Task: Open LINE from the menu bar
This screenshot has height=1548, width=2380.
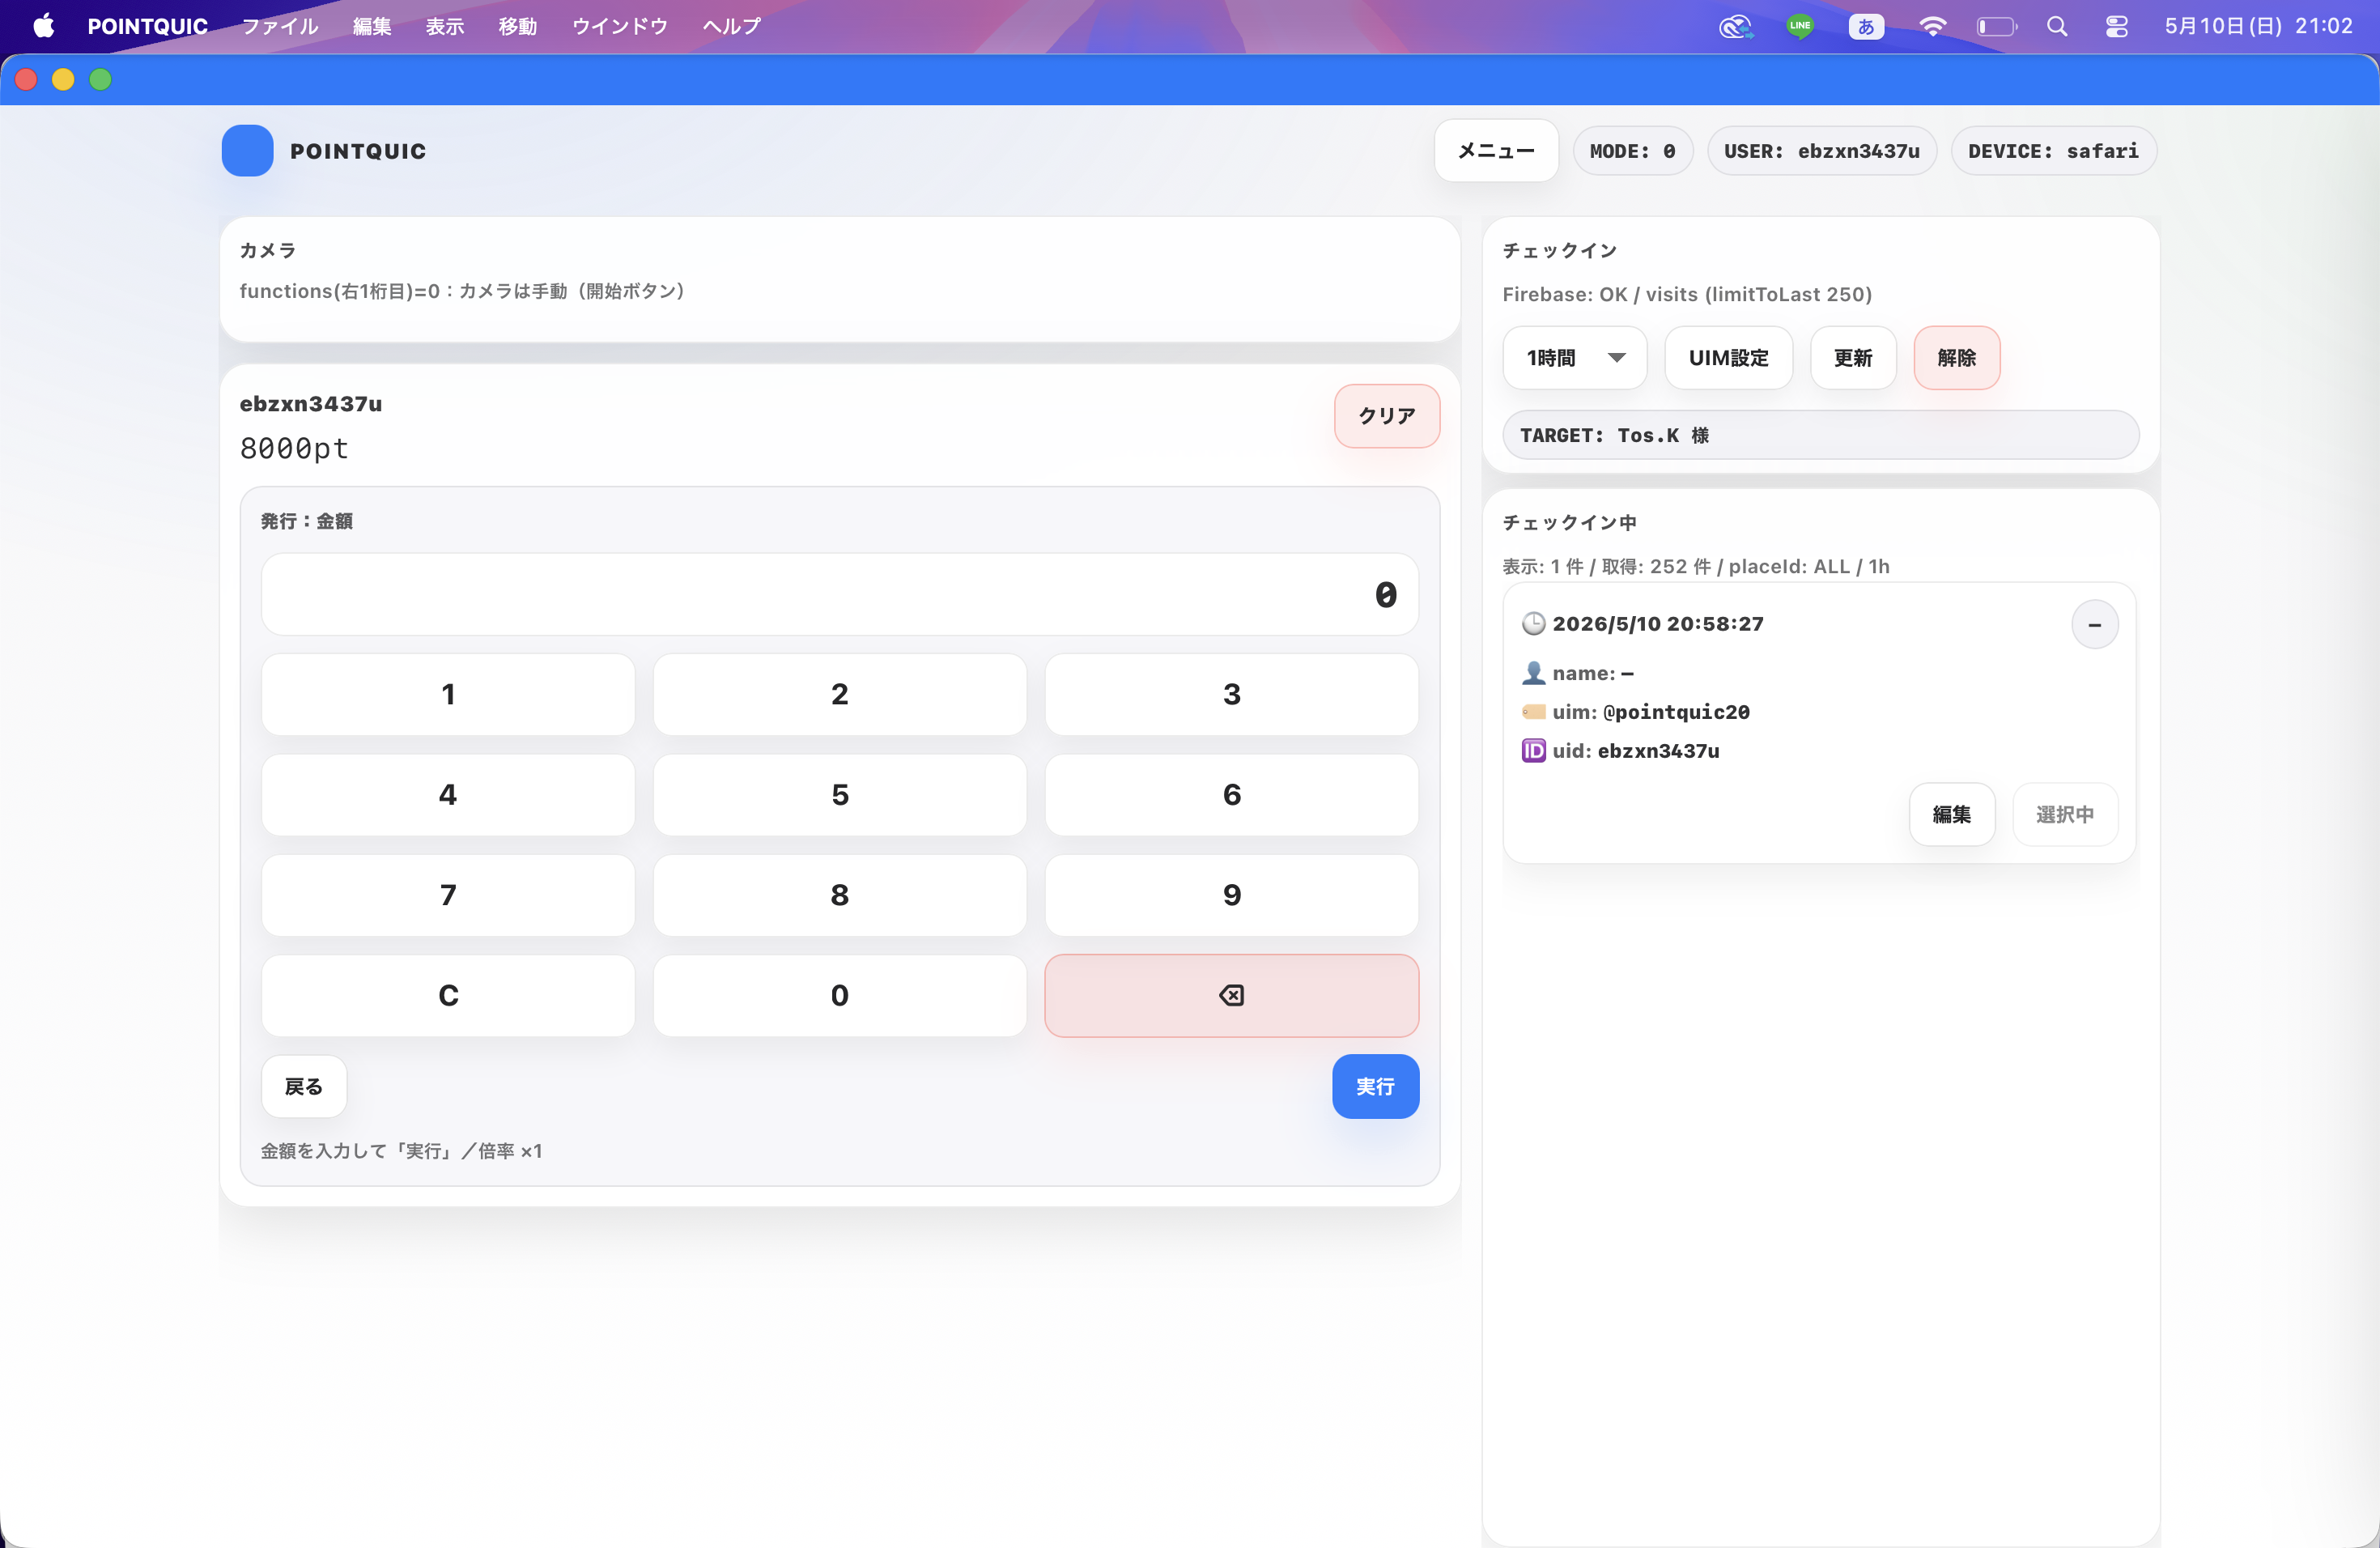Action: [1800, 26]
